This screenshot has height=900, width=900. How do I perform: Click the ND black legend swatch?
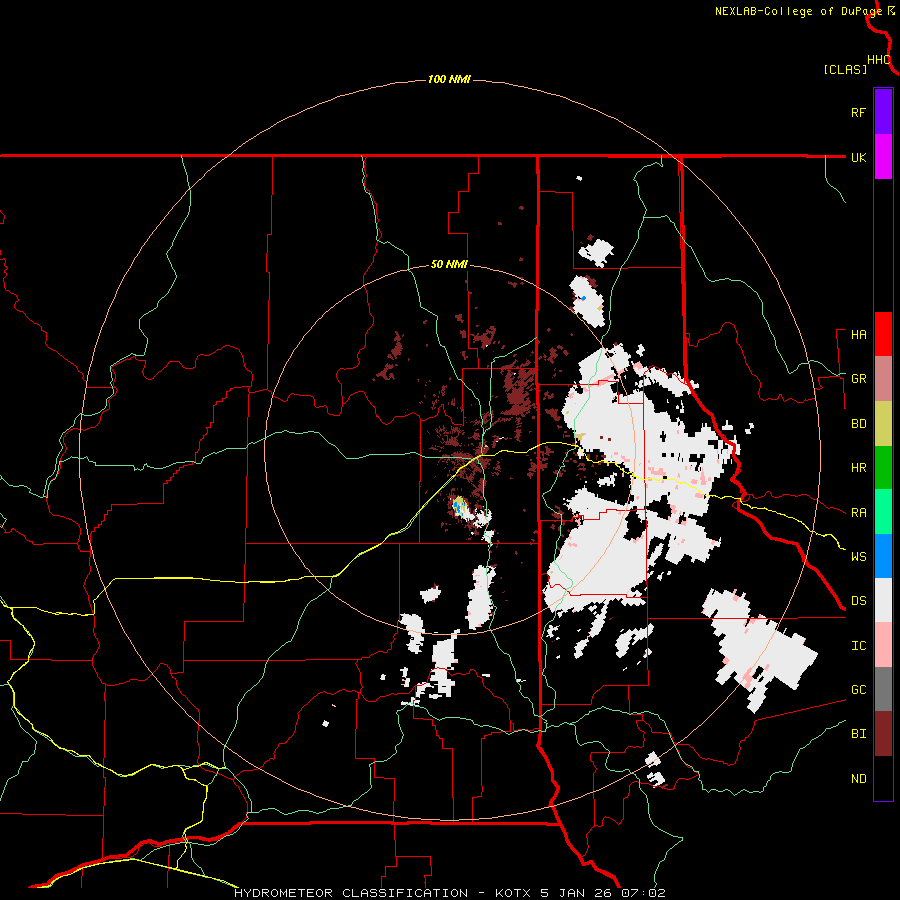pyautogui.click(x=883, y=778)
